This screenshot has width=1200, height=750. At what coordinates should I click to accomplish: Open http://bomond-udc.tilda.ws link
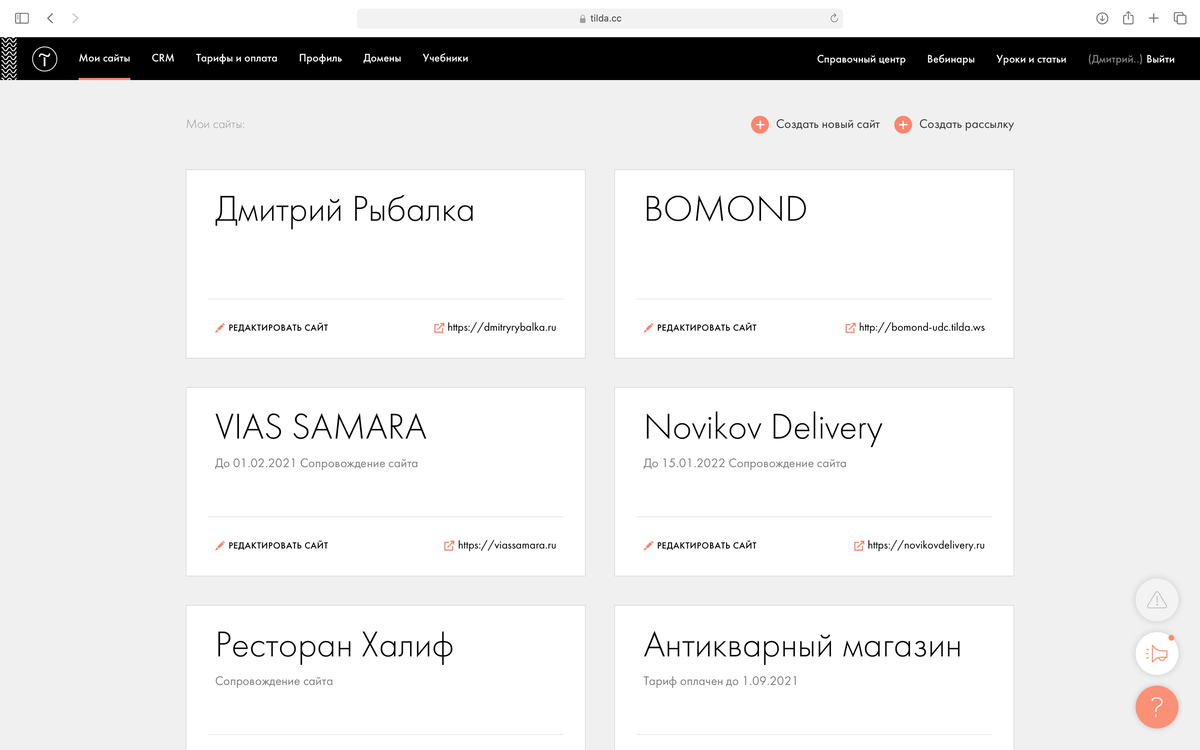click(922, 328)
